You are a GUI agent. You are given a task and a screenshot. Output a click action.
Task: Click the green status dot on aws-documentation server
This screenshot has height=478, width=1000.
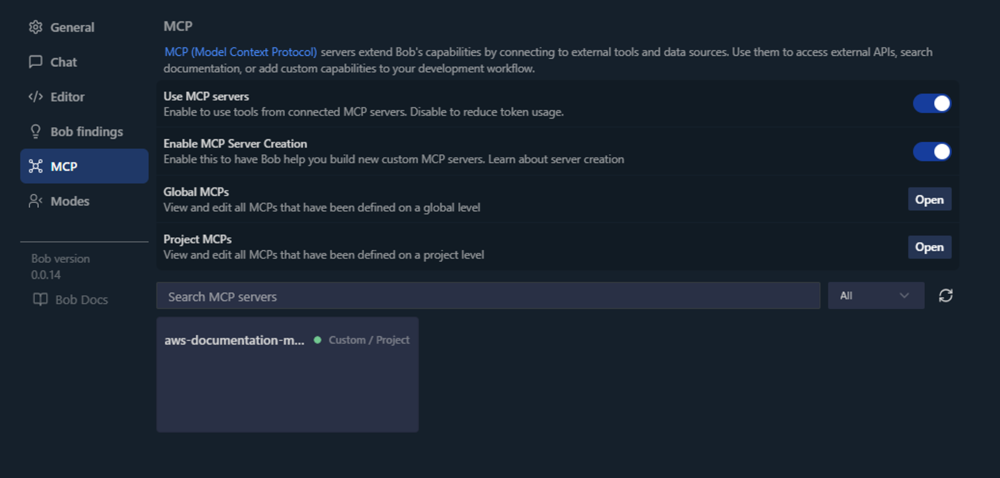[x=317, y=340]
